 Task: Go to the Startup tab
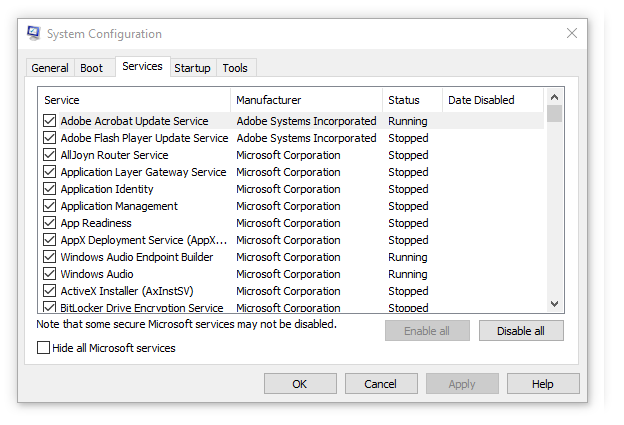pos(192,68)
